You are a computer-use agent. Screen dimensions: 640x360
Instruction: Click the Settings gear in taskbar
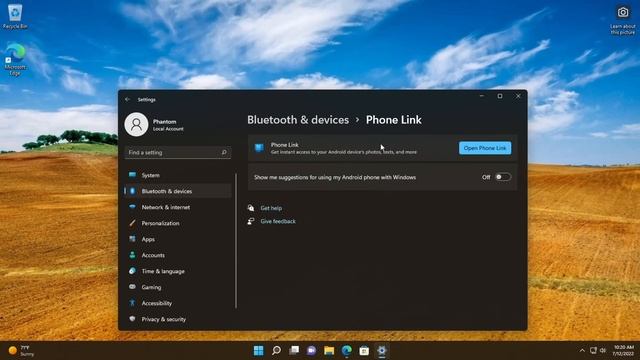(x=382, y=350)
